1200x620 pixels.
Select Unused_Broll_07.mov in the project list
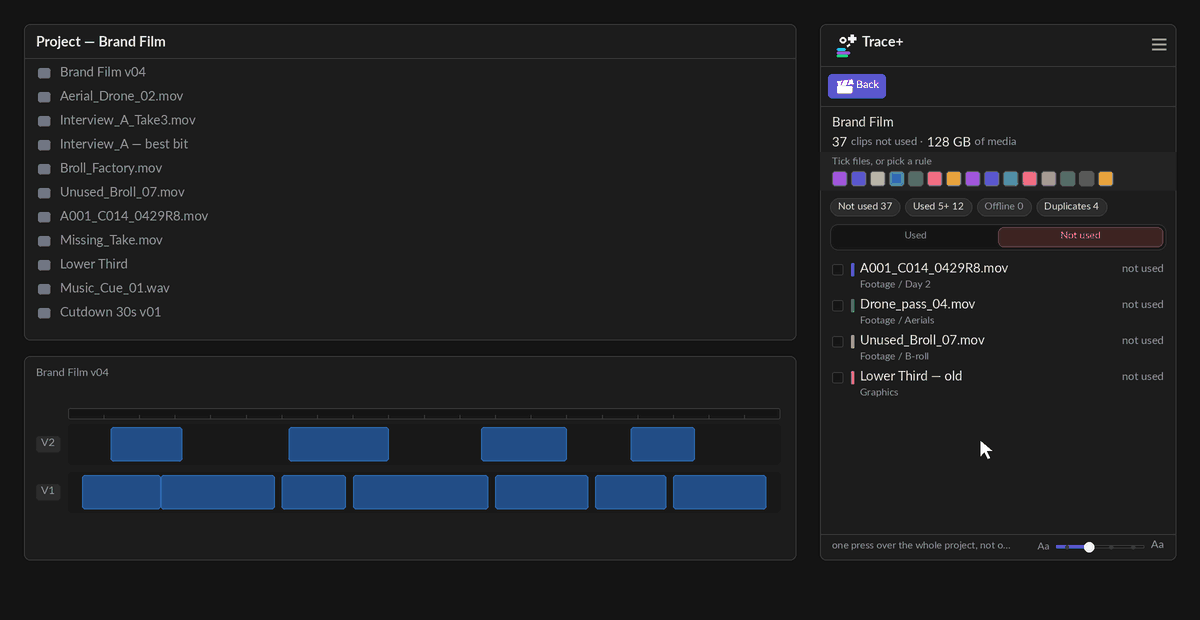point(122,192)
